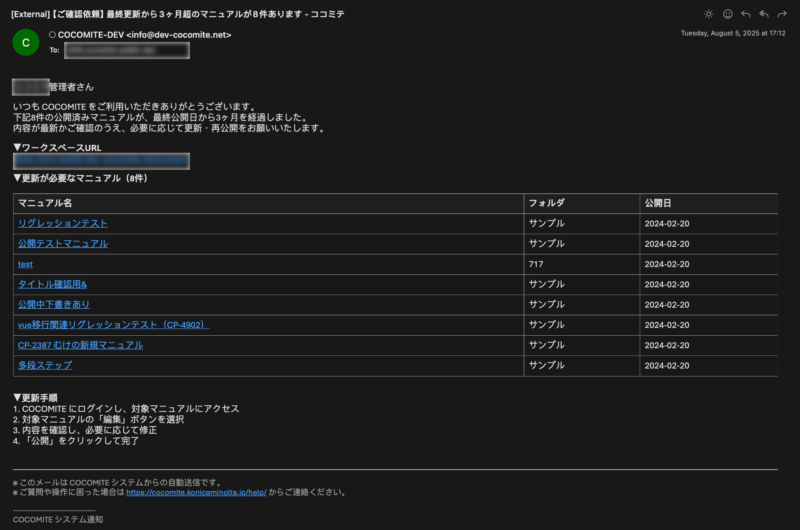
Task: Open the リグレッションテスト manual link
Action: (x=62, y=223)
